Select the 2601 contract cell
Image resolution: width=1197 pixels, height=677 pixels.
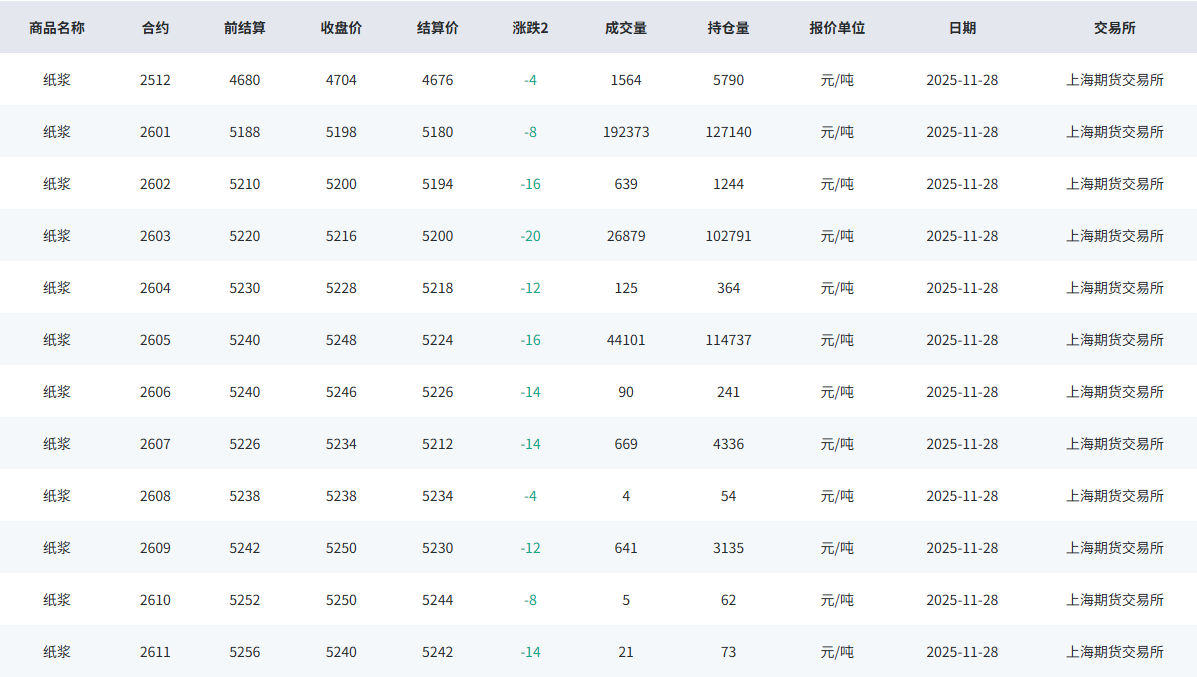pyautogui.click(x=155, y=132)
